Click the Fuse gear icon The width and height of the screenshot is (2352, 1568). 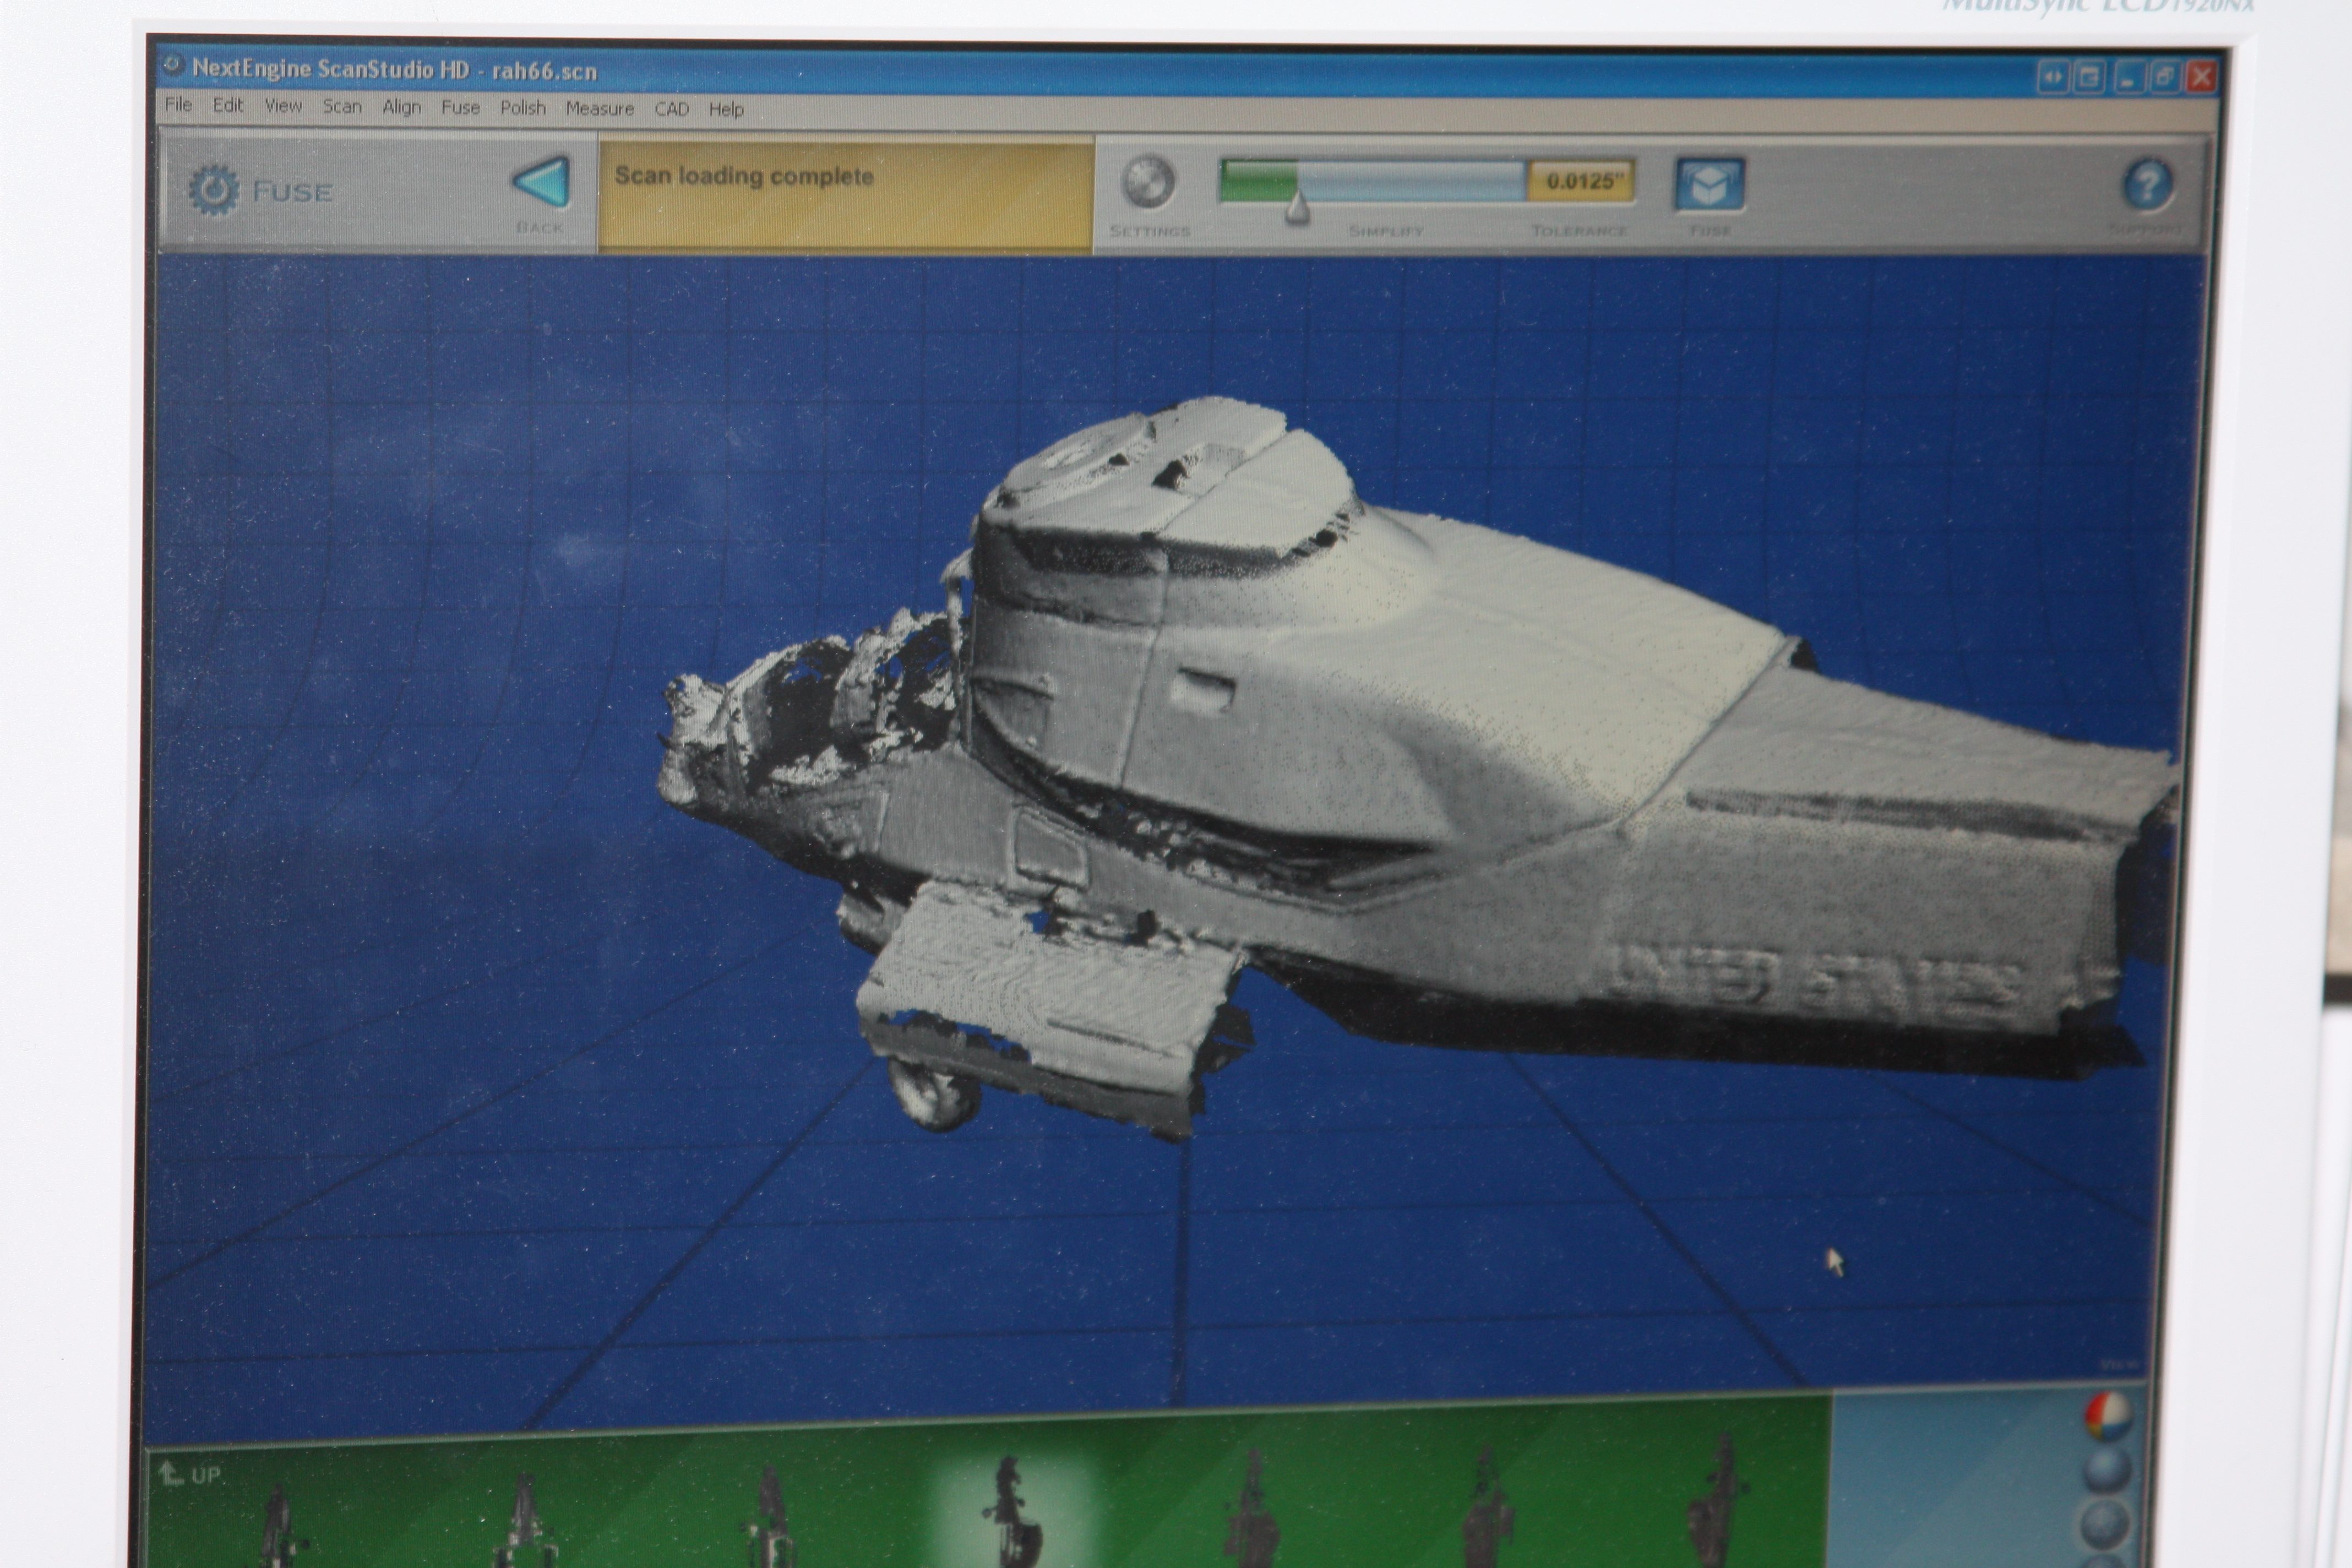(214, 189)
